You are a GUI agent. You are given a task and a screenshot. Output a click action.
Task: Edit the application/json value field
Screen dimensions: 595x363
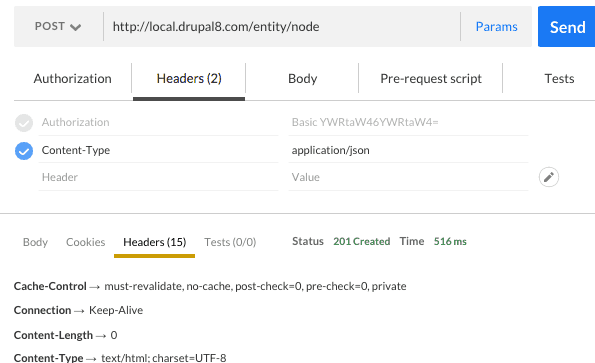[408, 150]
